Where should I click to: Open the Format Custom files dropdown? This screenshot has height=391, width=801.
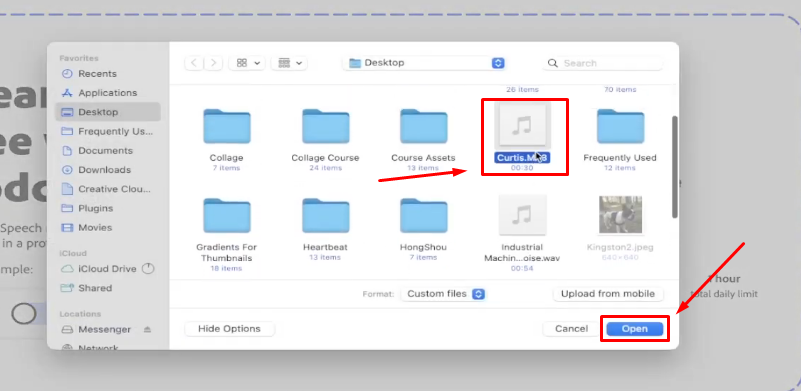[443, 294]
